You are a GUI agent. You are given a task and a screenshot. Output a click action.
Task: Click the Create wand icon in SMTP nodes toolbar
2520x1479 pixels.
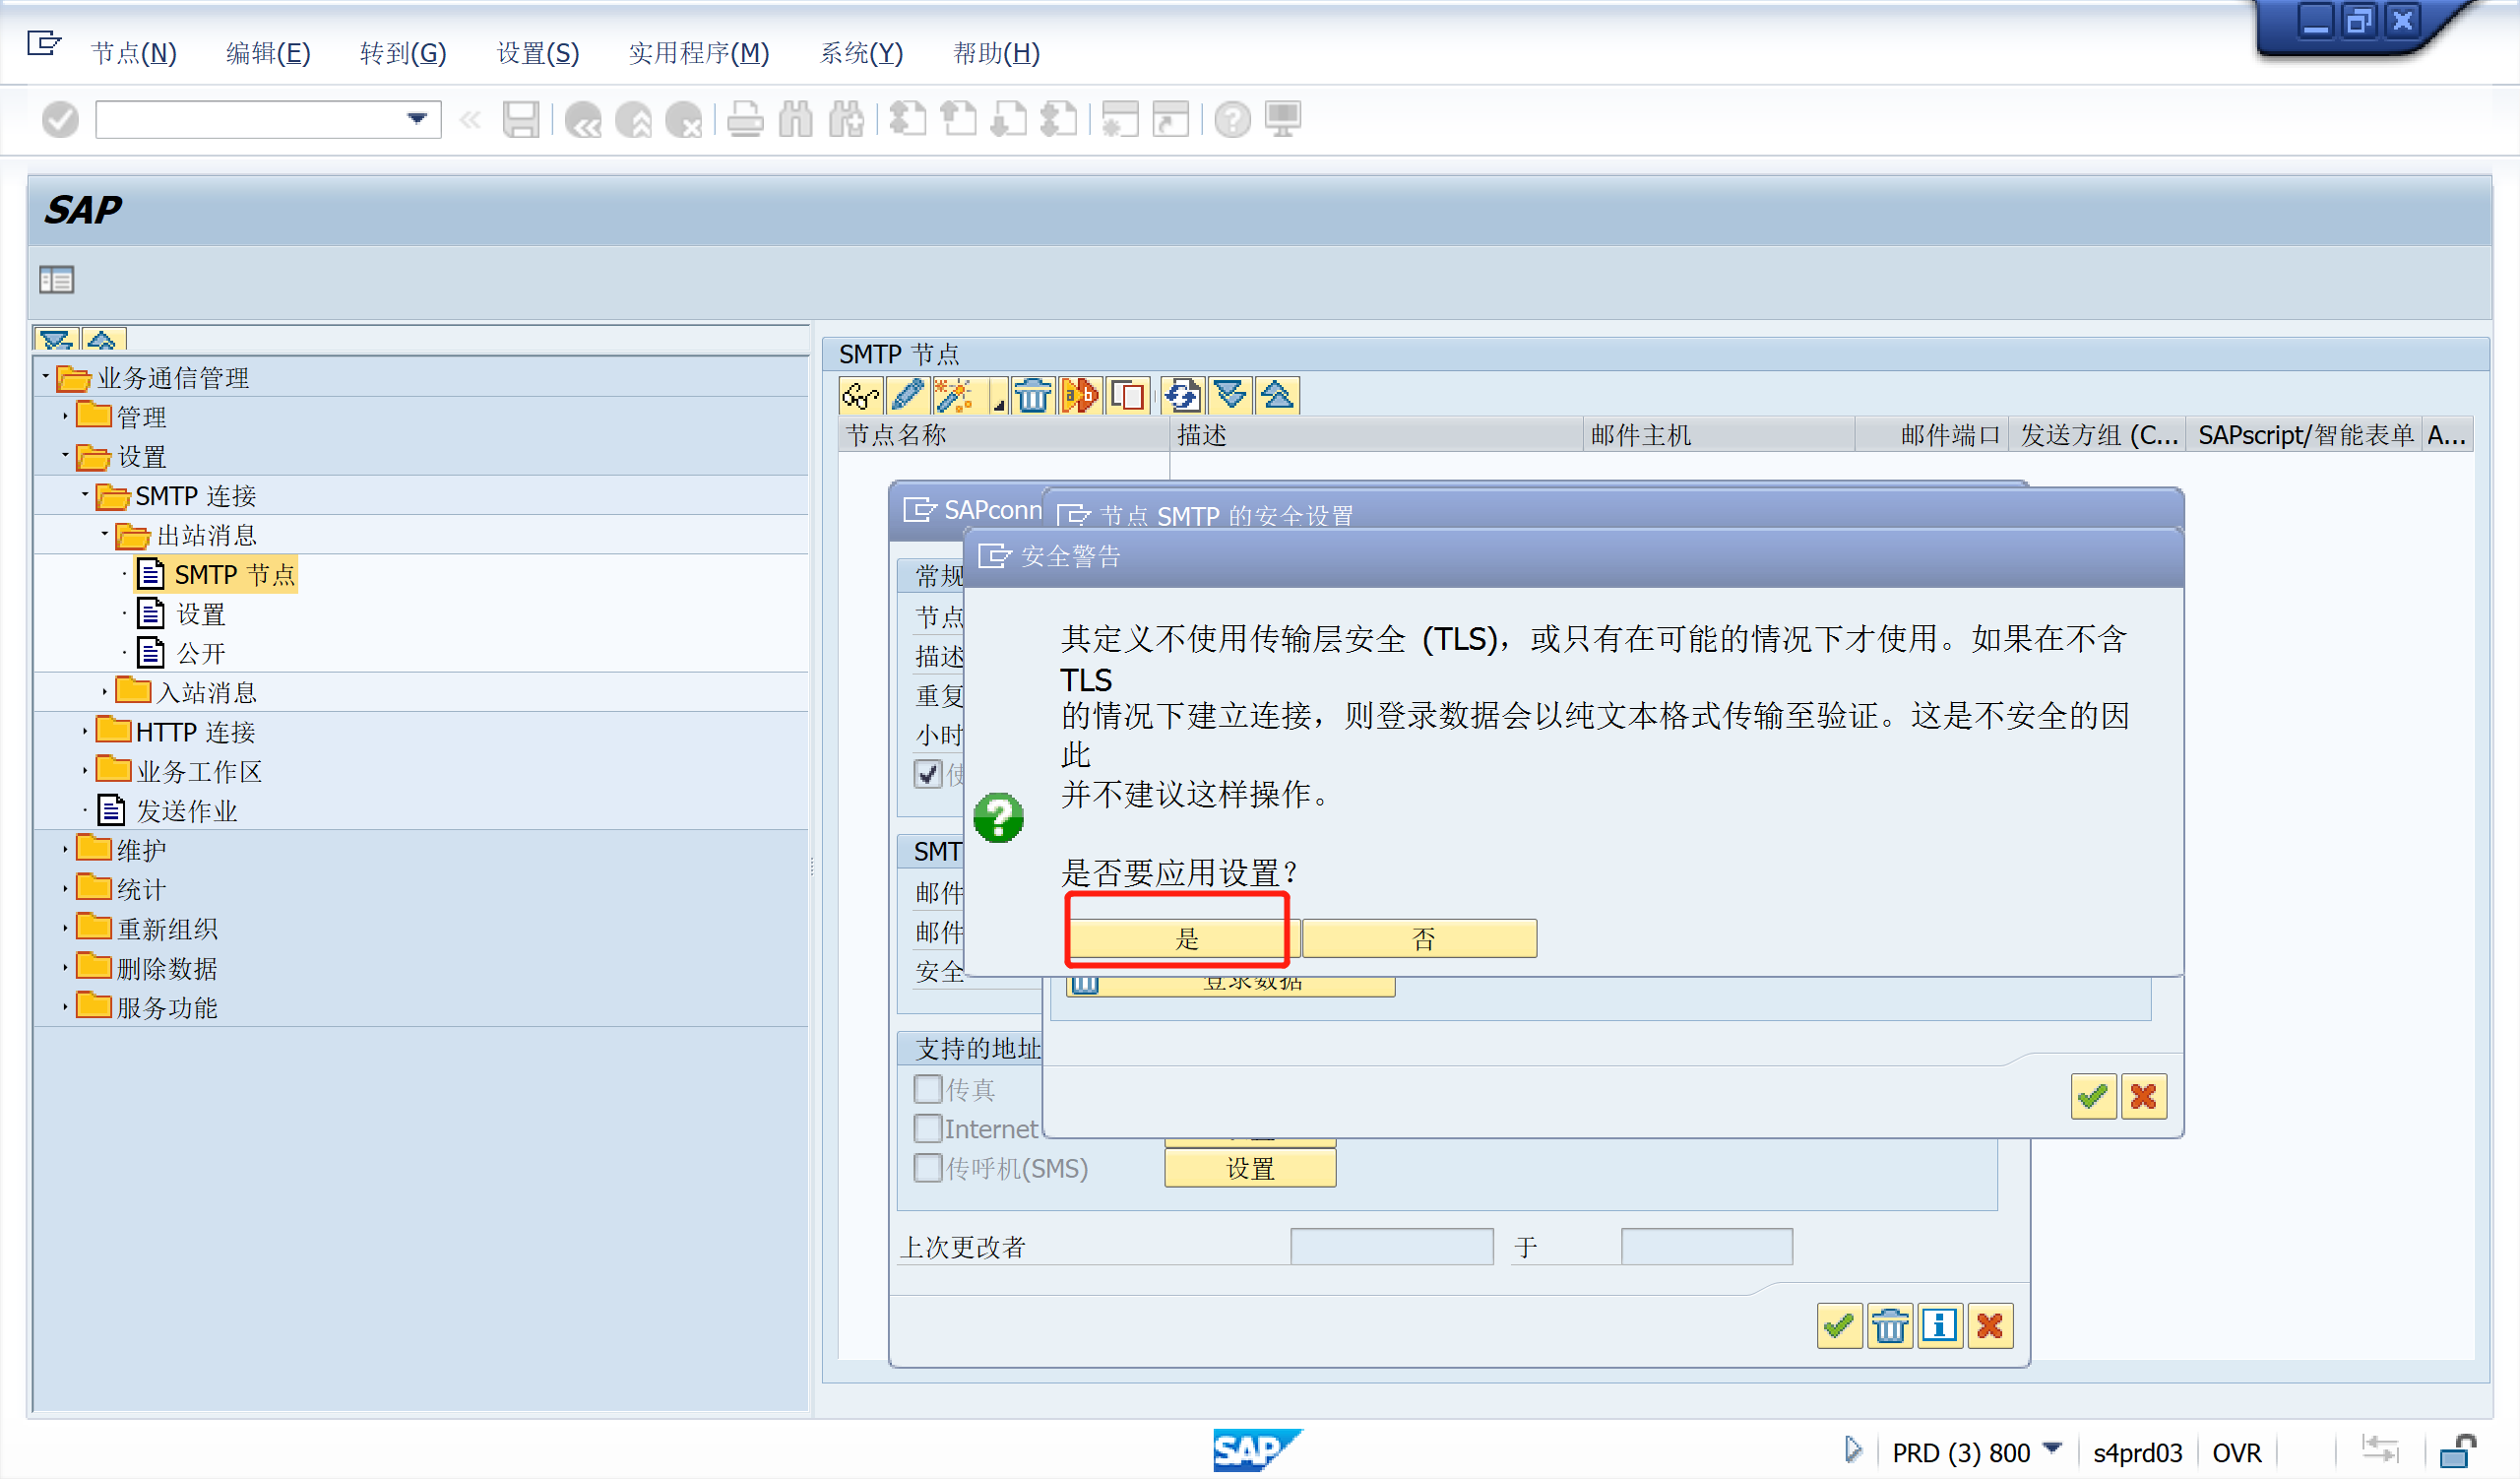pyautogui.click(x=955, y=396)
